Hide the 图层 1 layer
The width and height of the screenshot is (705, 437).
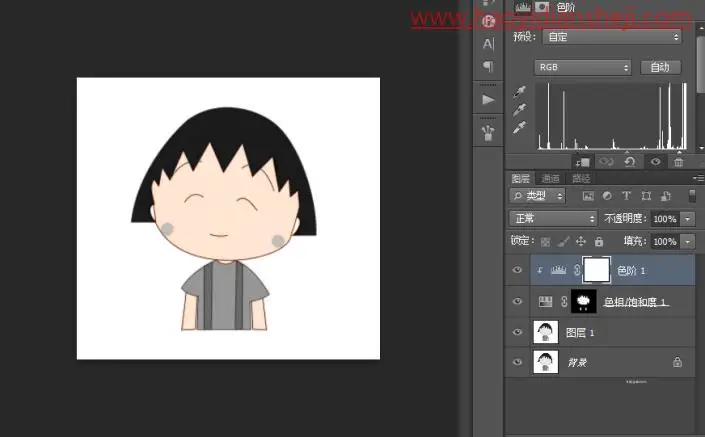[518, 332]
